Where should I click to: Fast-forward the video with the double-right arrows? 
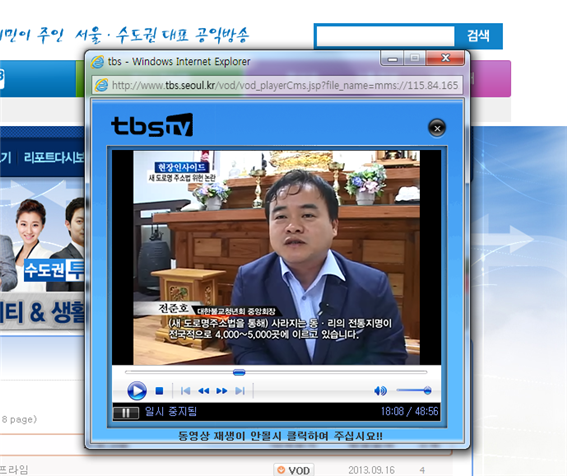(222, 391)
